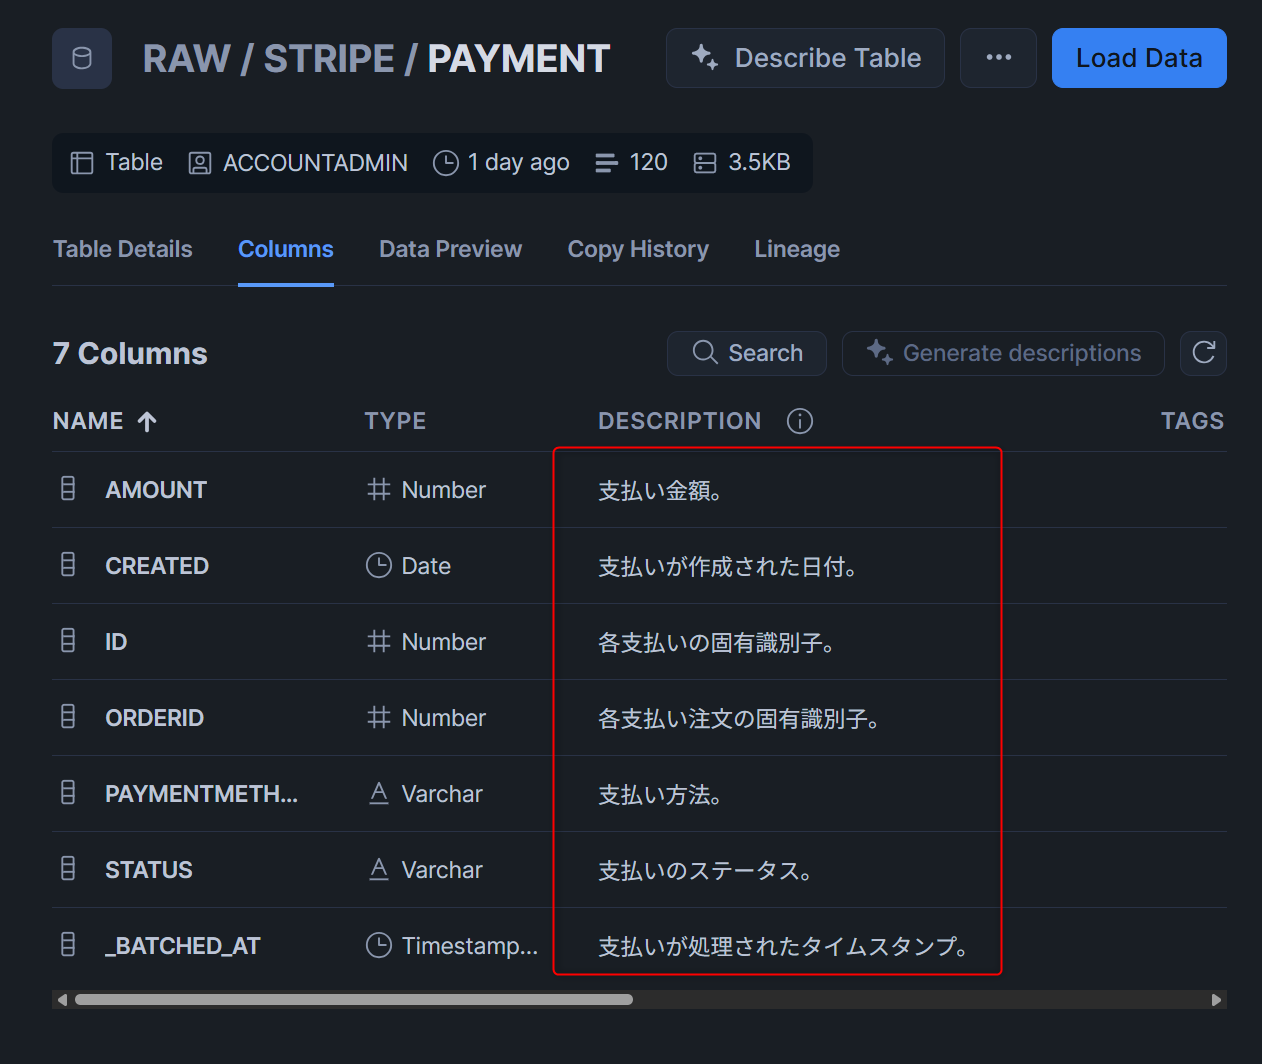Click the ID description 各支払いの固有識別子。

click(x=716, y=642)
